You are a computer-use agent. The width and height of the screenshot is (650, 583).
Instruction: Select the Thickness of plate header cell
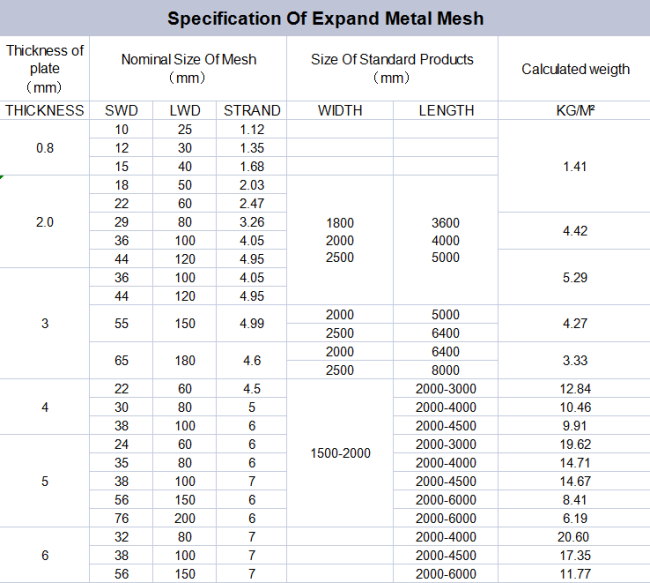coord(44,68)
